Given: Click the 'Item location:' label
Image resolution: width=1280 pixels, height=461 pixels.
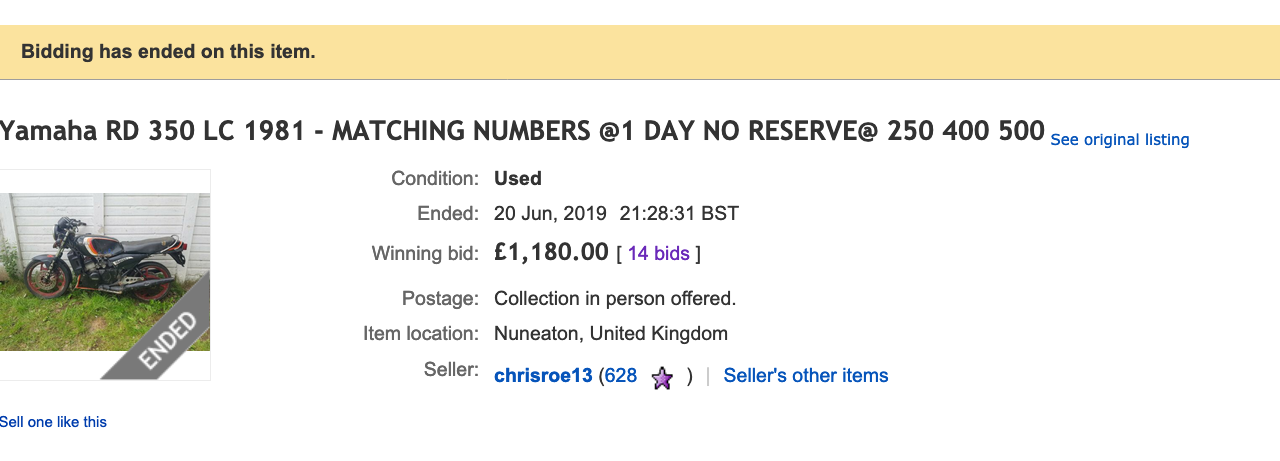Looking at the screenshot, I should pyautogui.click(x=421, y=334).
